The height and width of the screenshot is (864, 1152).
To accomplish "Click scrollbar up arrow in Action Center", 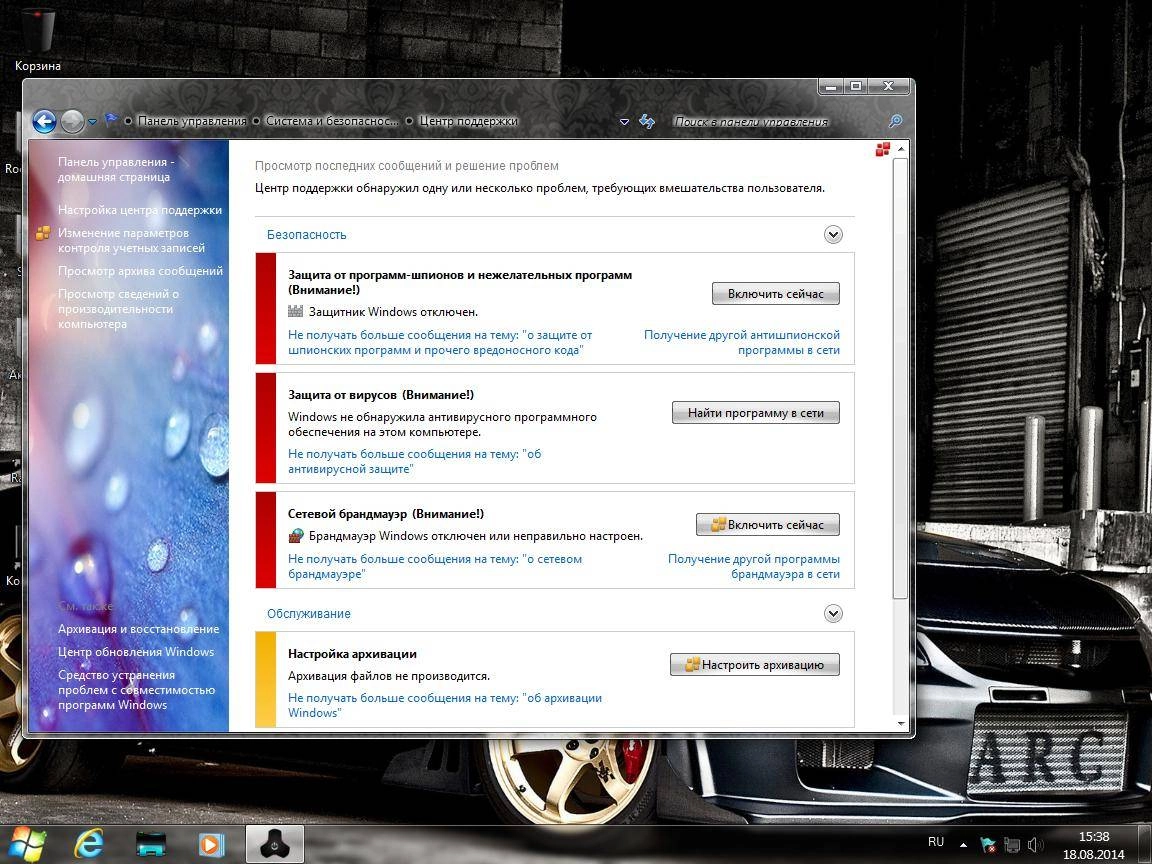I will pos(901,149).
